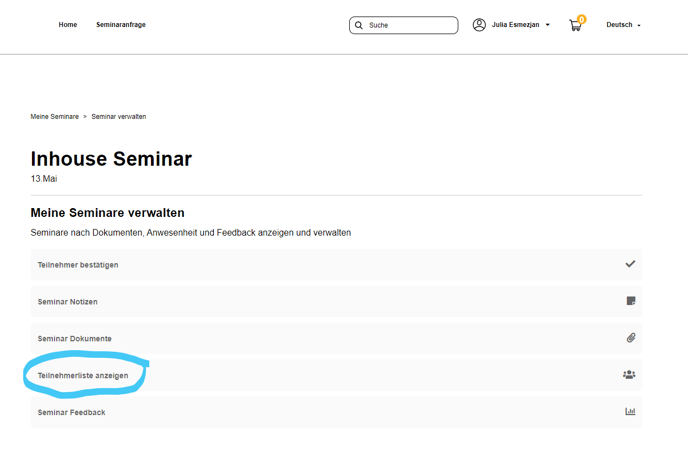Click the arrow next to Julia Esmezjan
This screenshot has width=688, height=463.
click(x=548, y=25)
